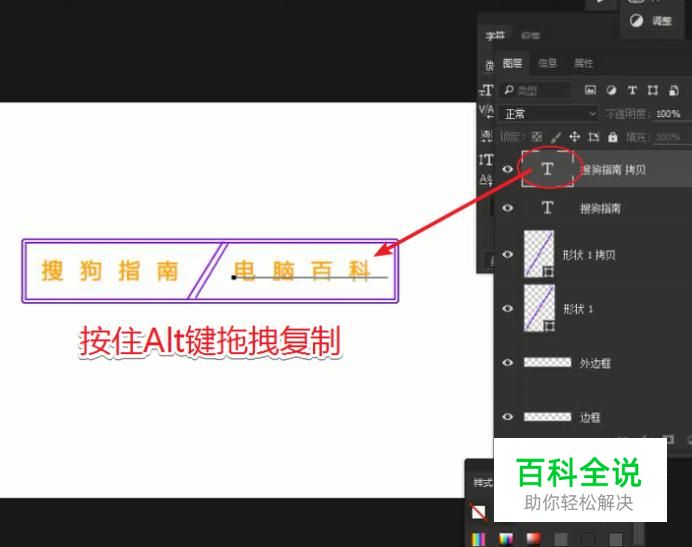
Task: Click baseline shift icon in Character panel
Action: click(x=486, y=180)
